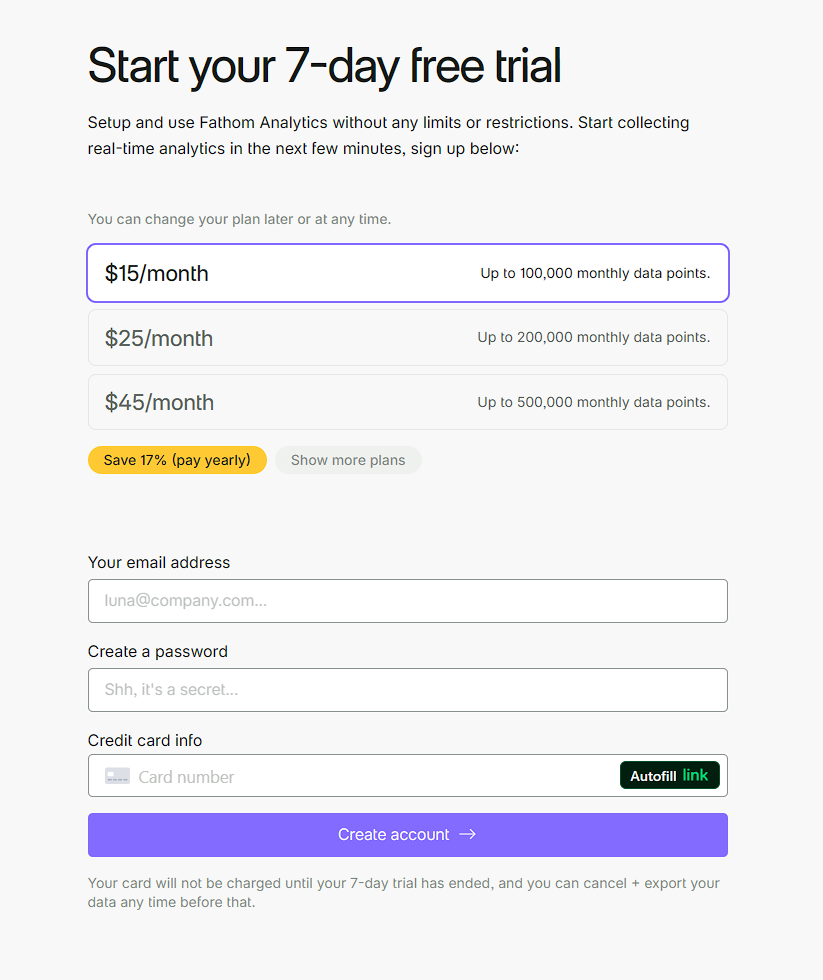Click the arrow icon beside Create account
Image resolution: width=823 pixels, height=980 pixels.
point(467,835)
